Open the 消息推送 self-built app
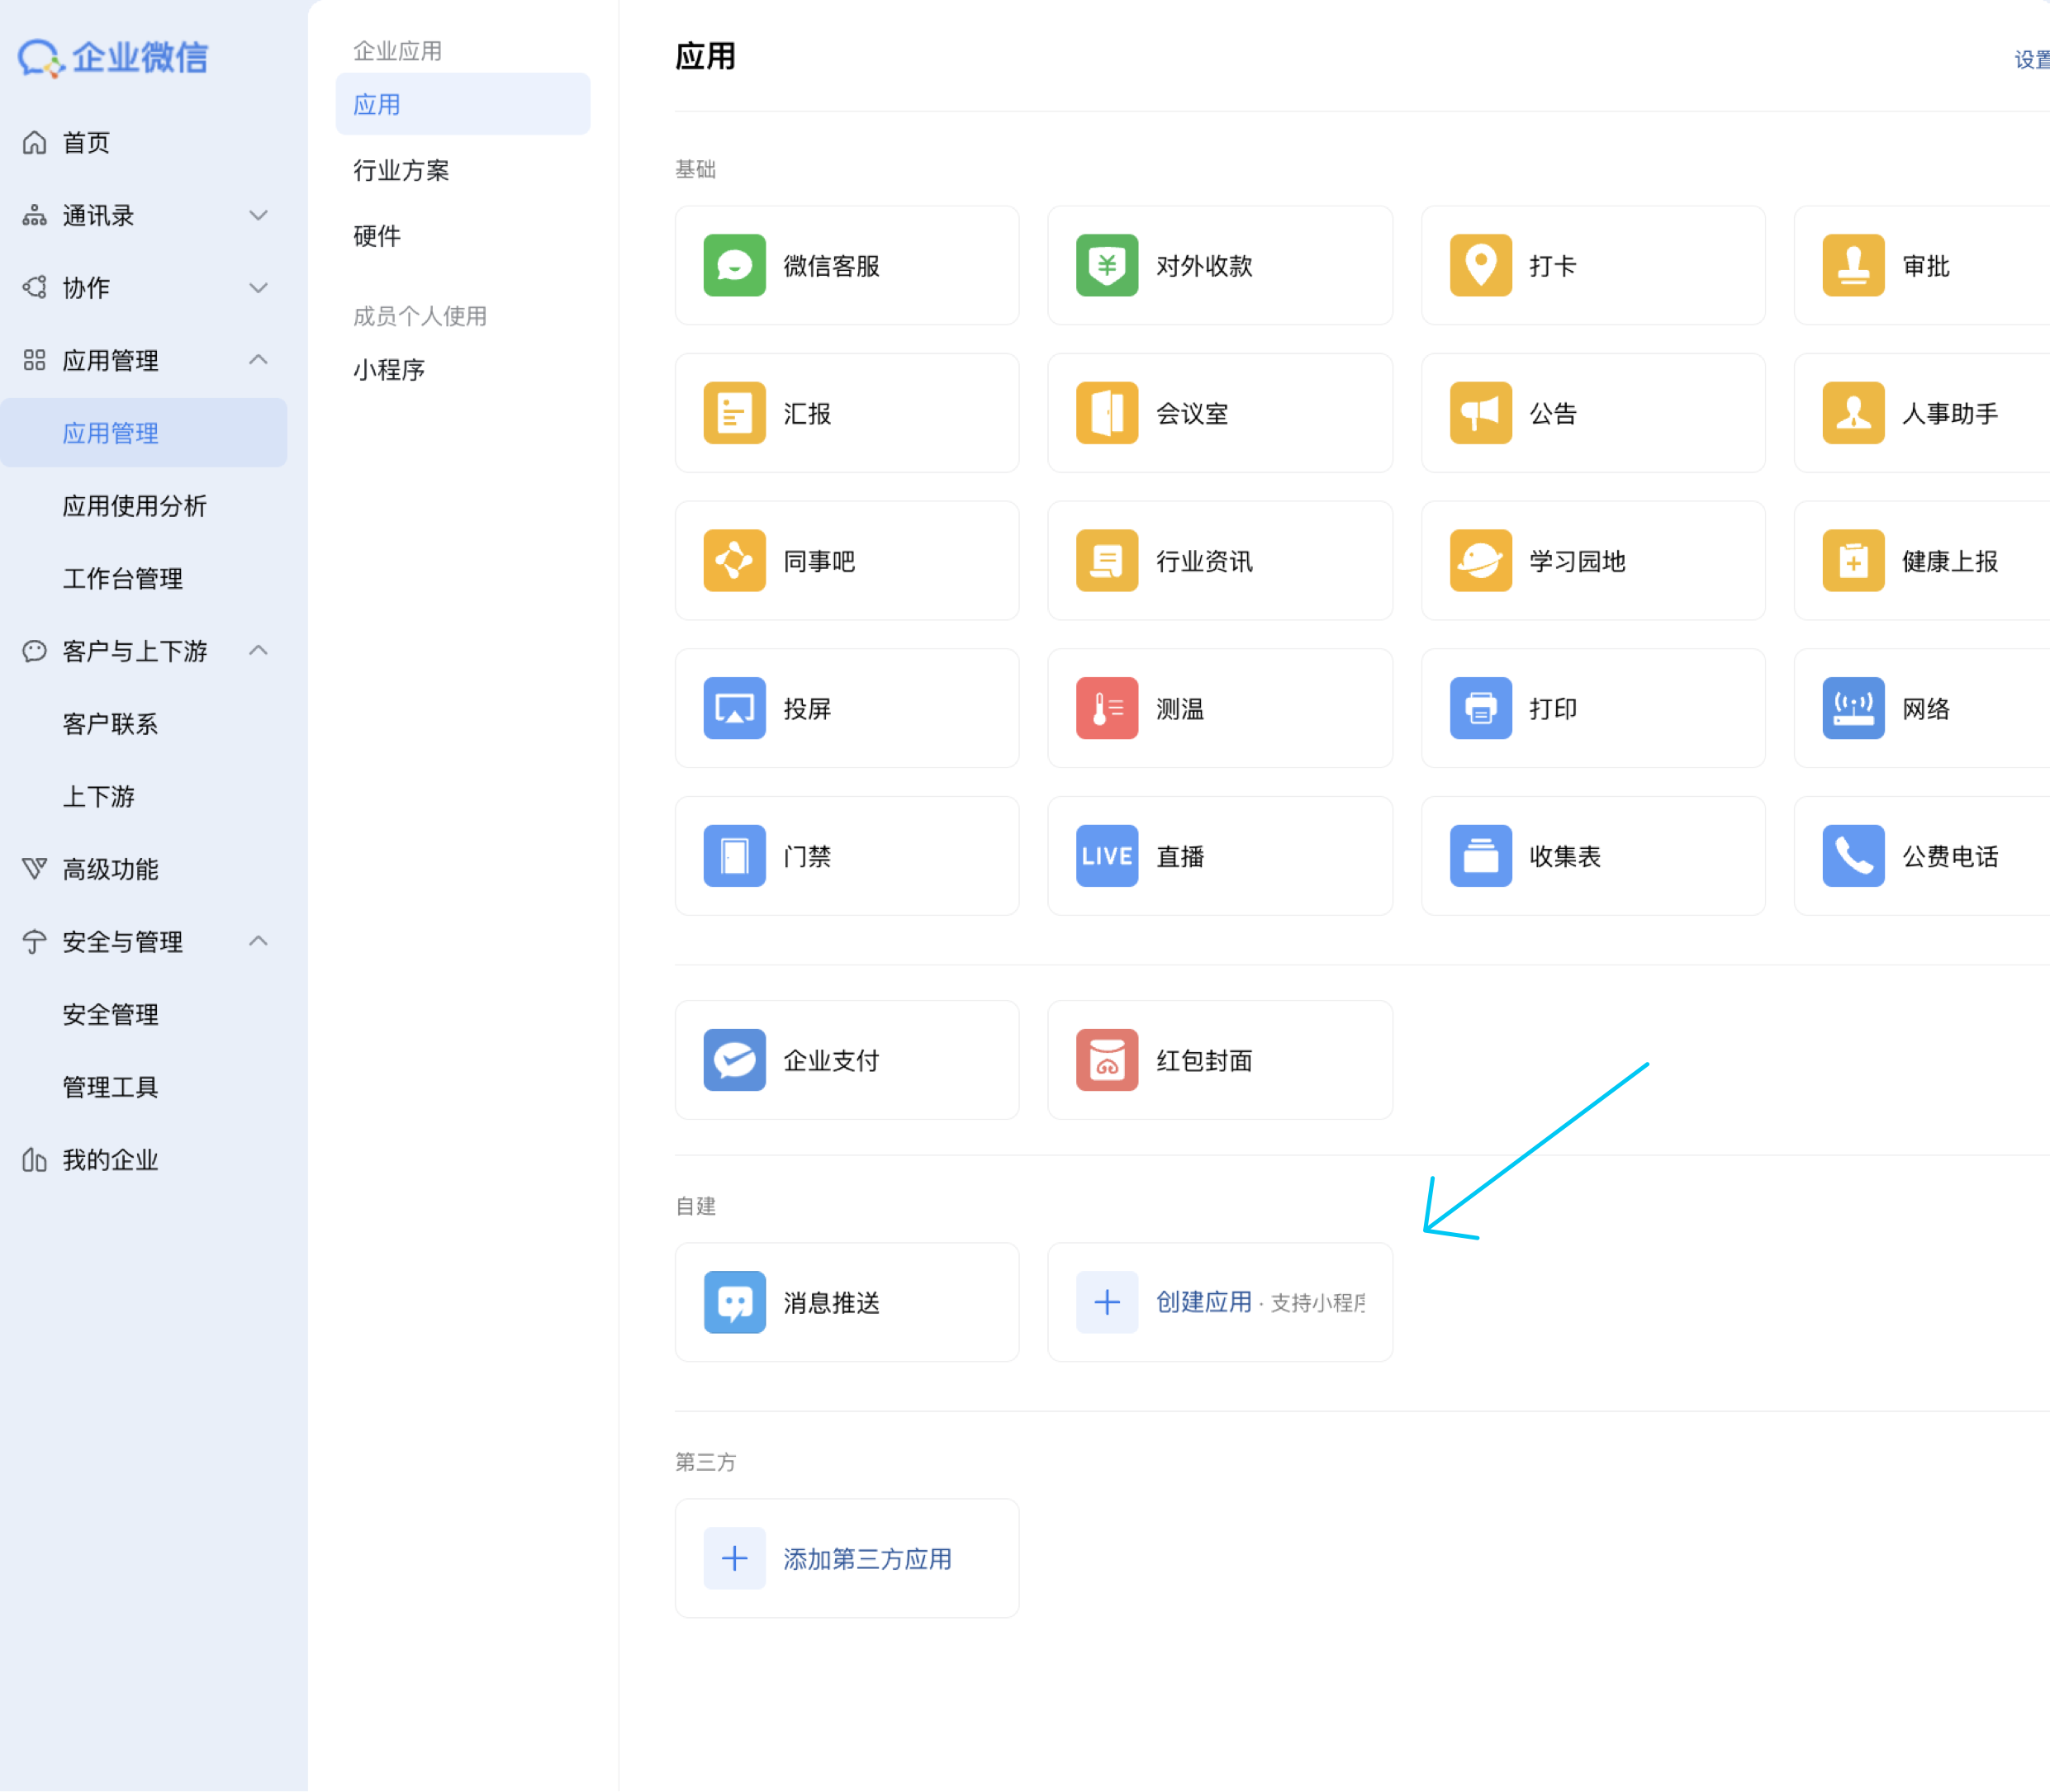2050x1792 pixels. click(846, 1302)
